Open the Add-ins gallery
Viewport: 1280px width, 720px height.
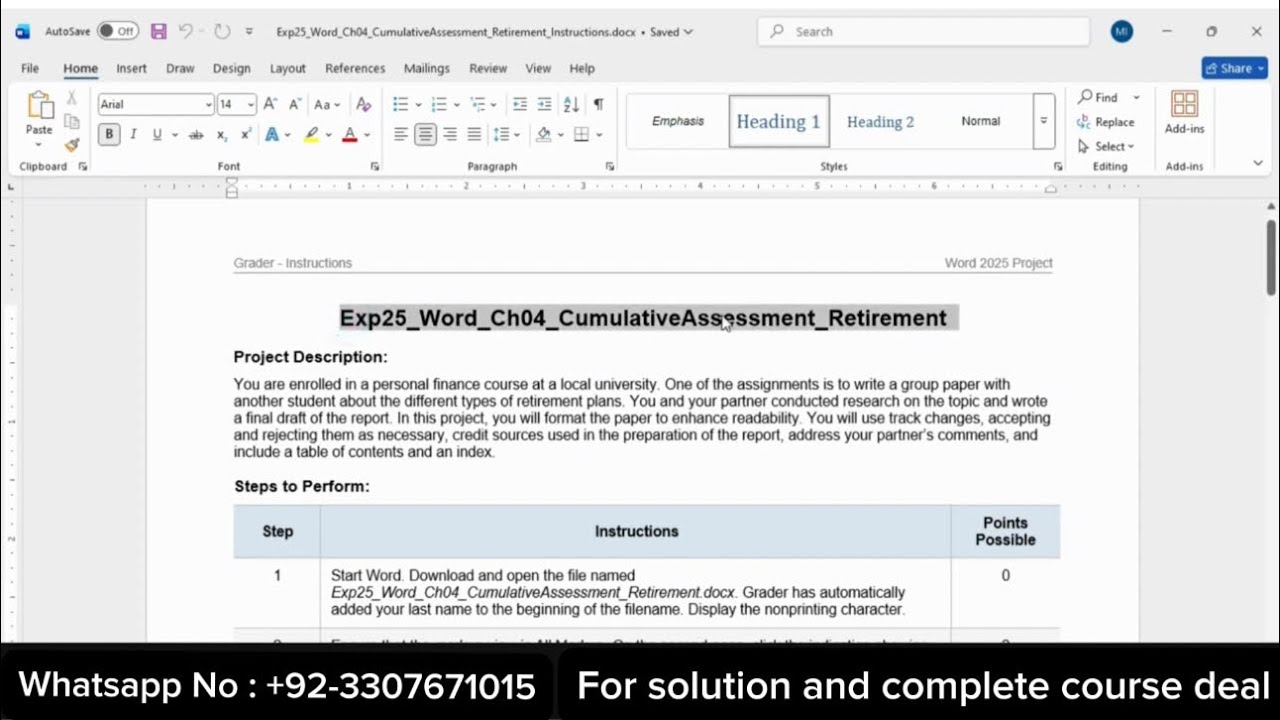click(1184, 113)
